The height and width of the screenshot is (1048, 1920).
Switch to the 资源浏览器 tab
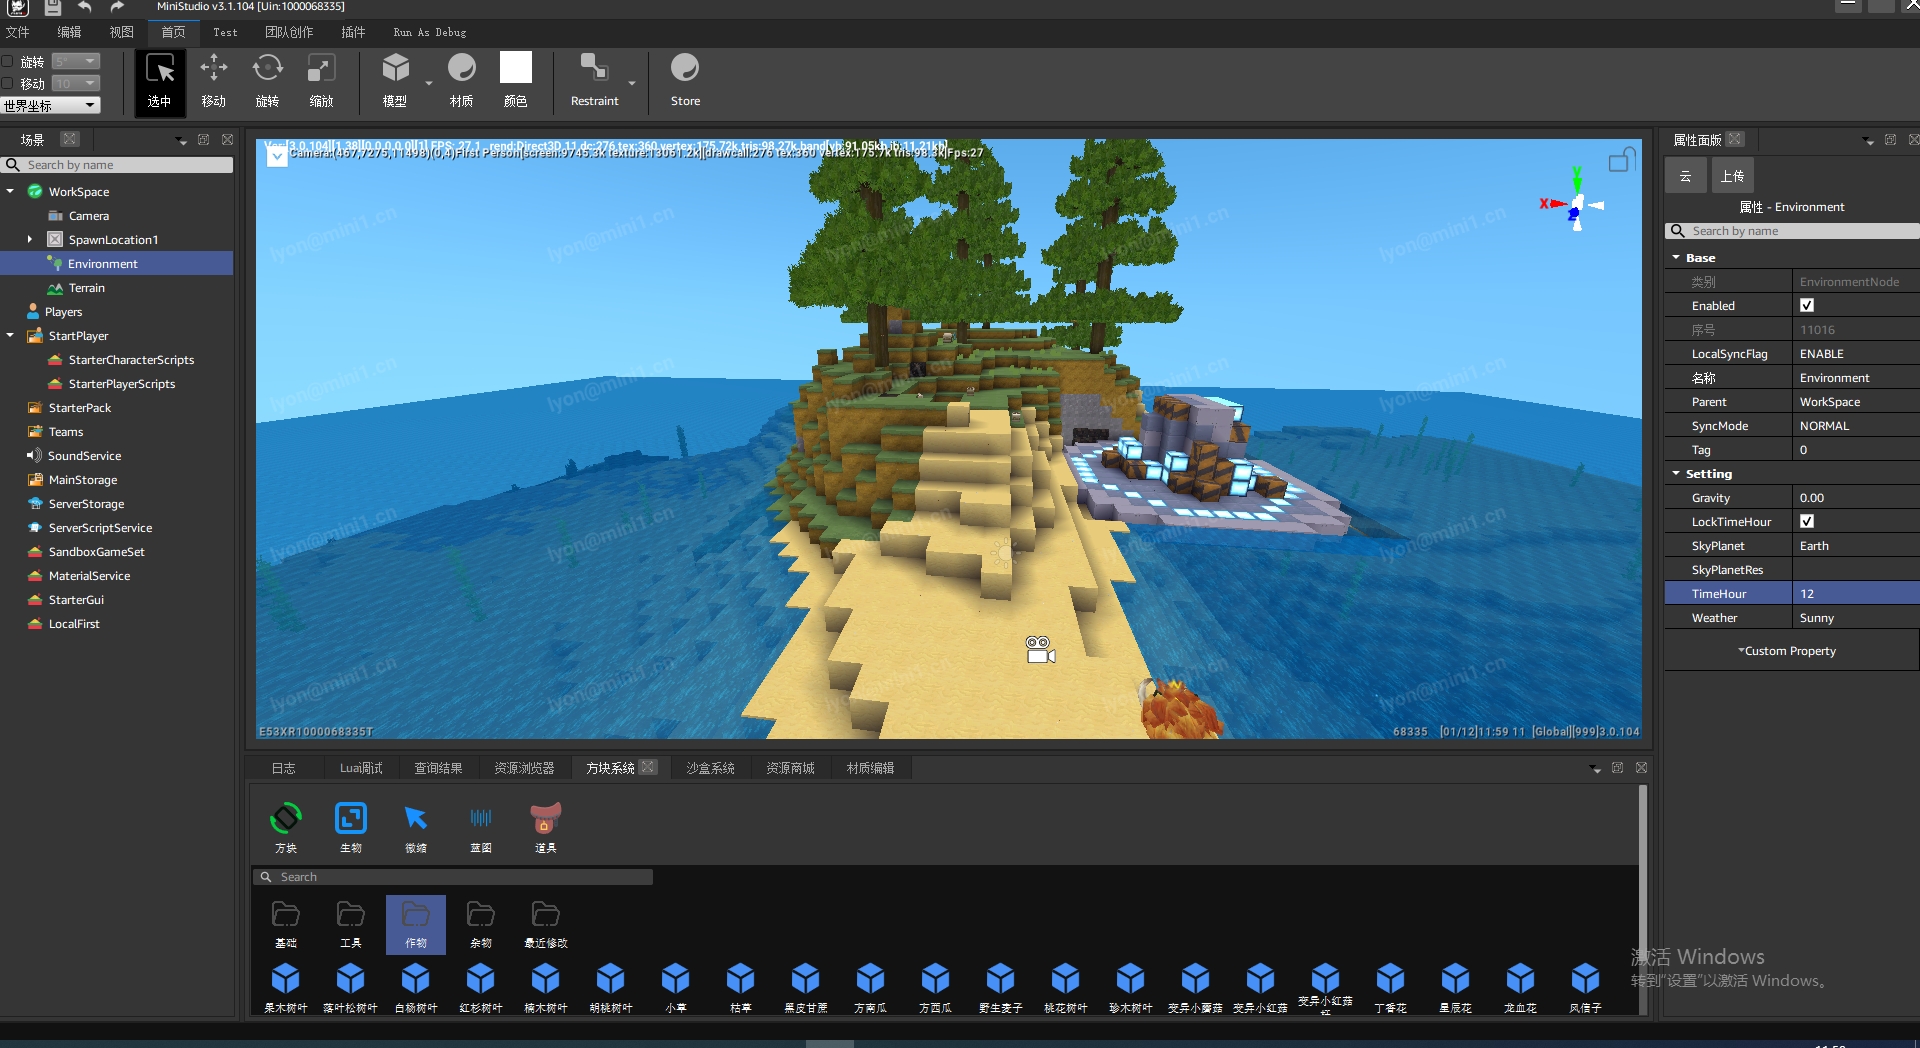524,768
